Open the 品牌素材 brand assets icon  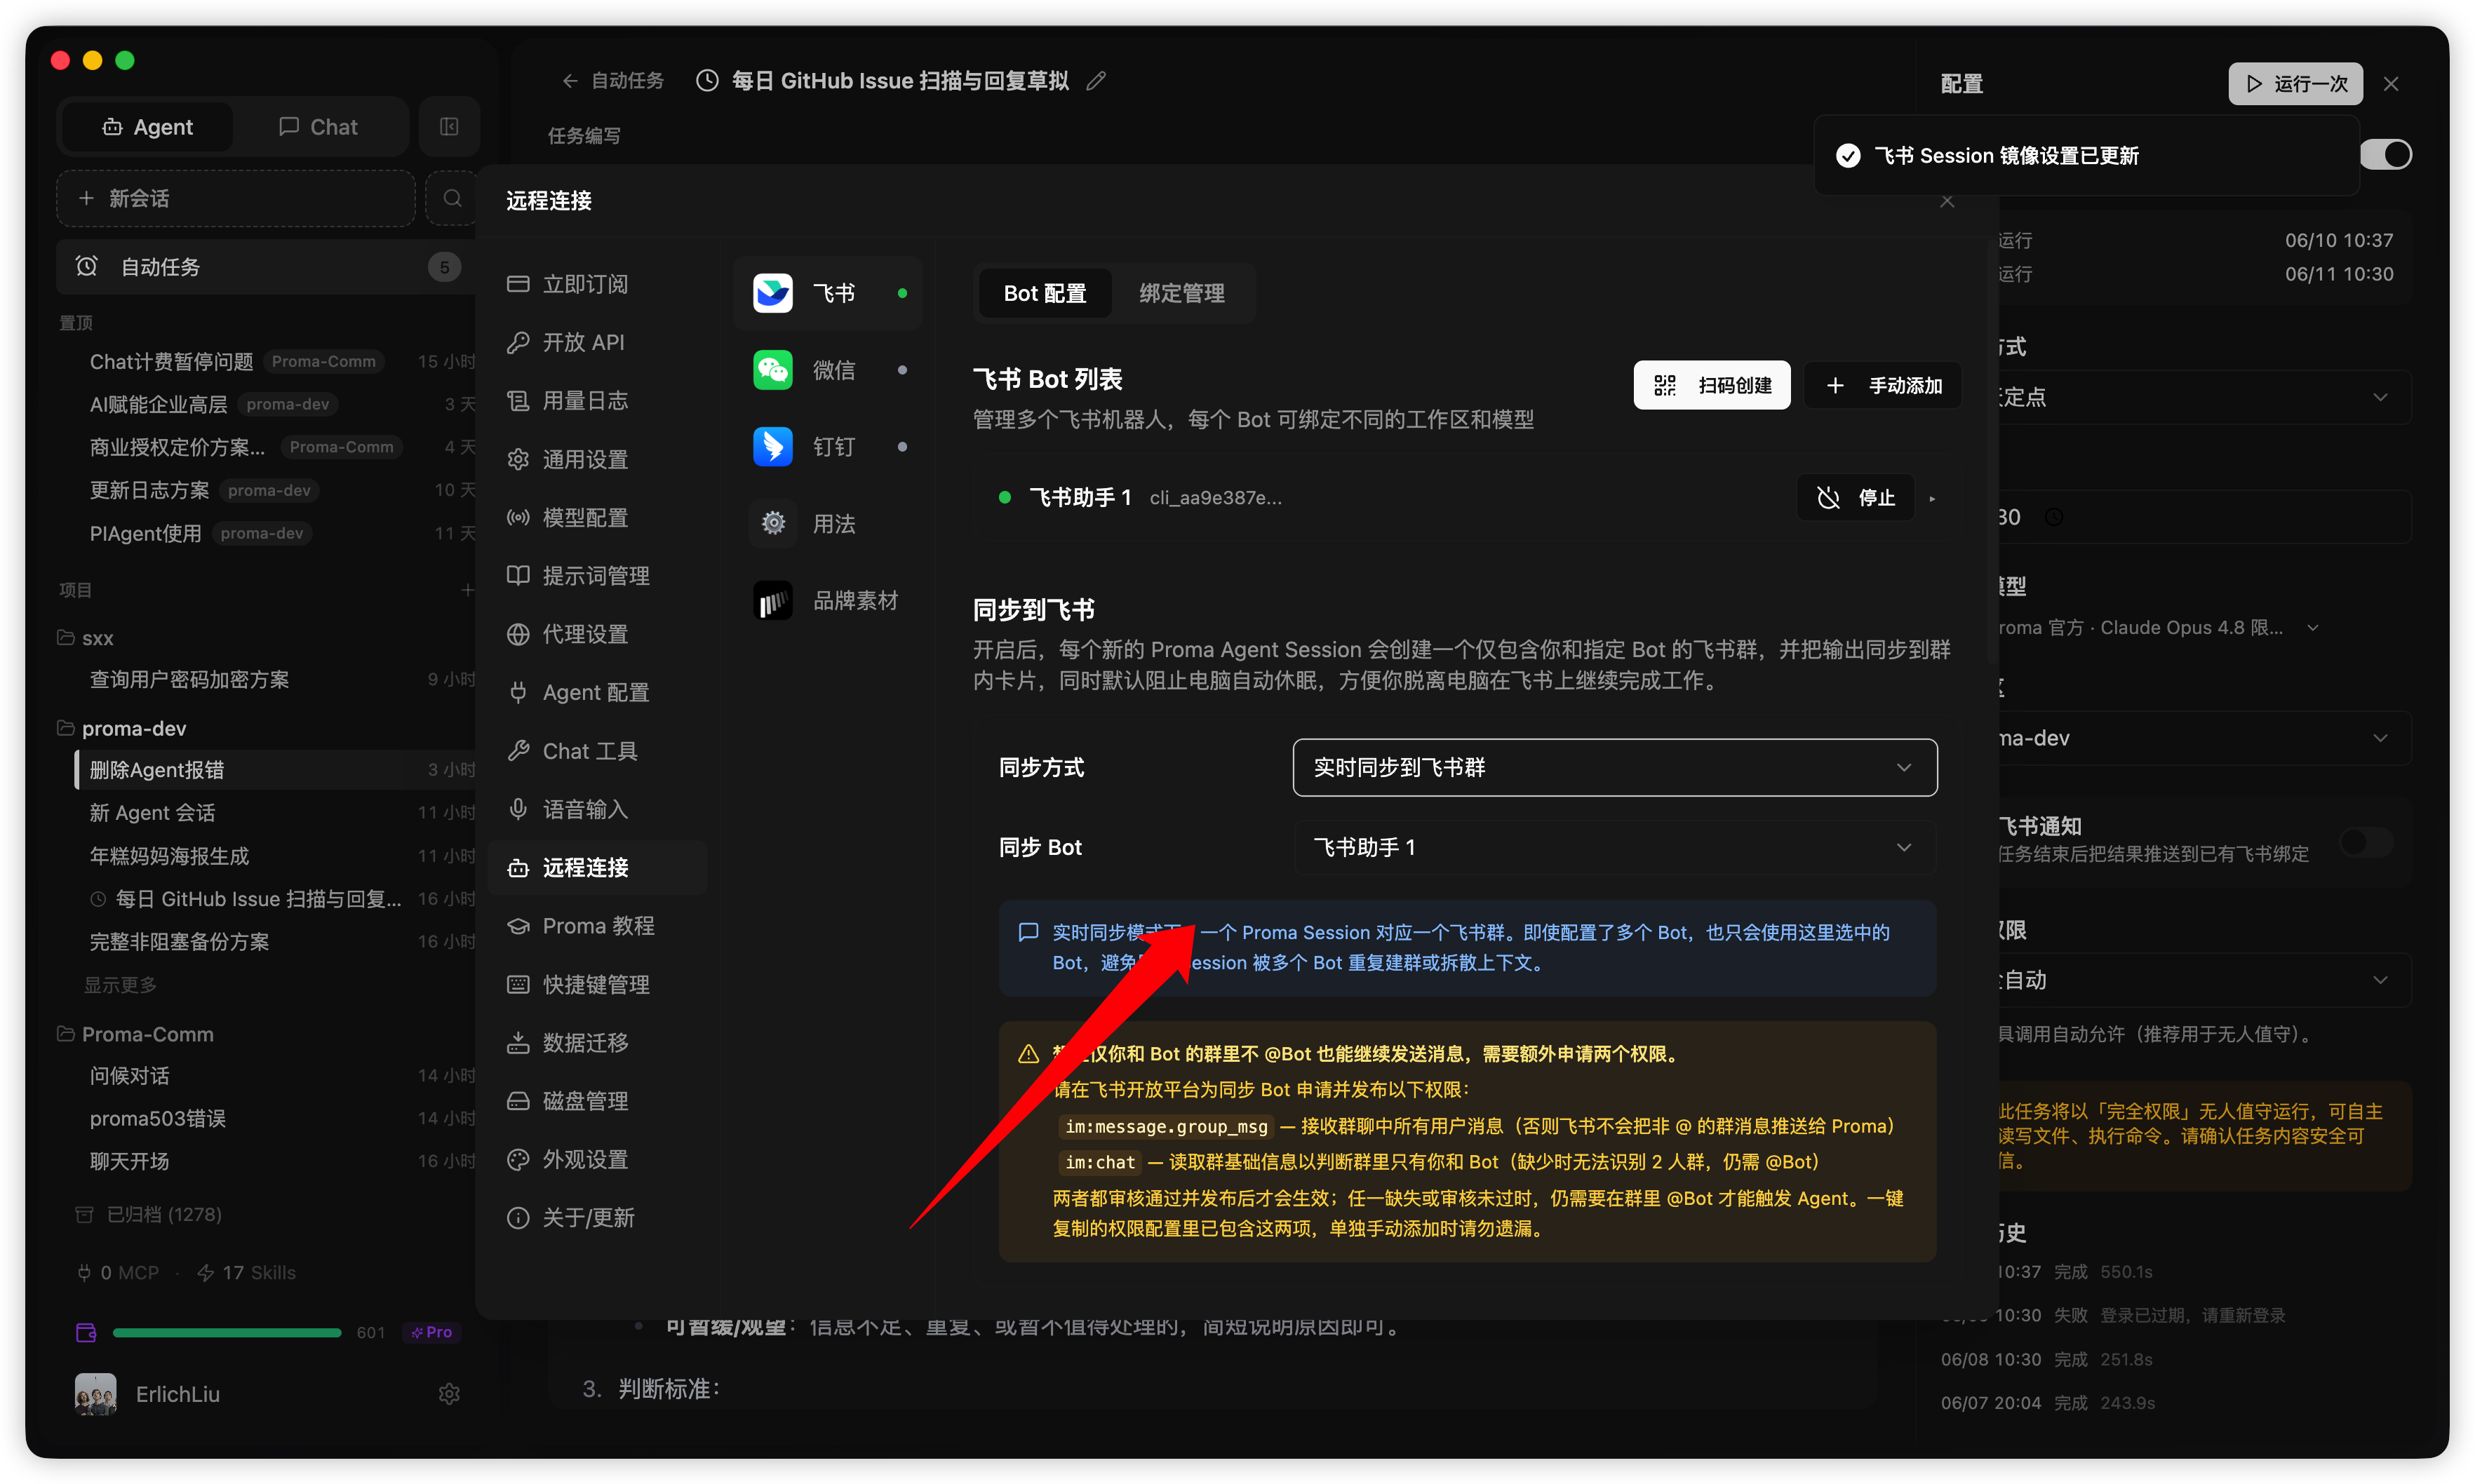pyautogui.click(x=772, y=600)
